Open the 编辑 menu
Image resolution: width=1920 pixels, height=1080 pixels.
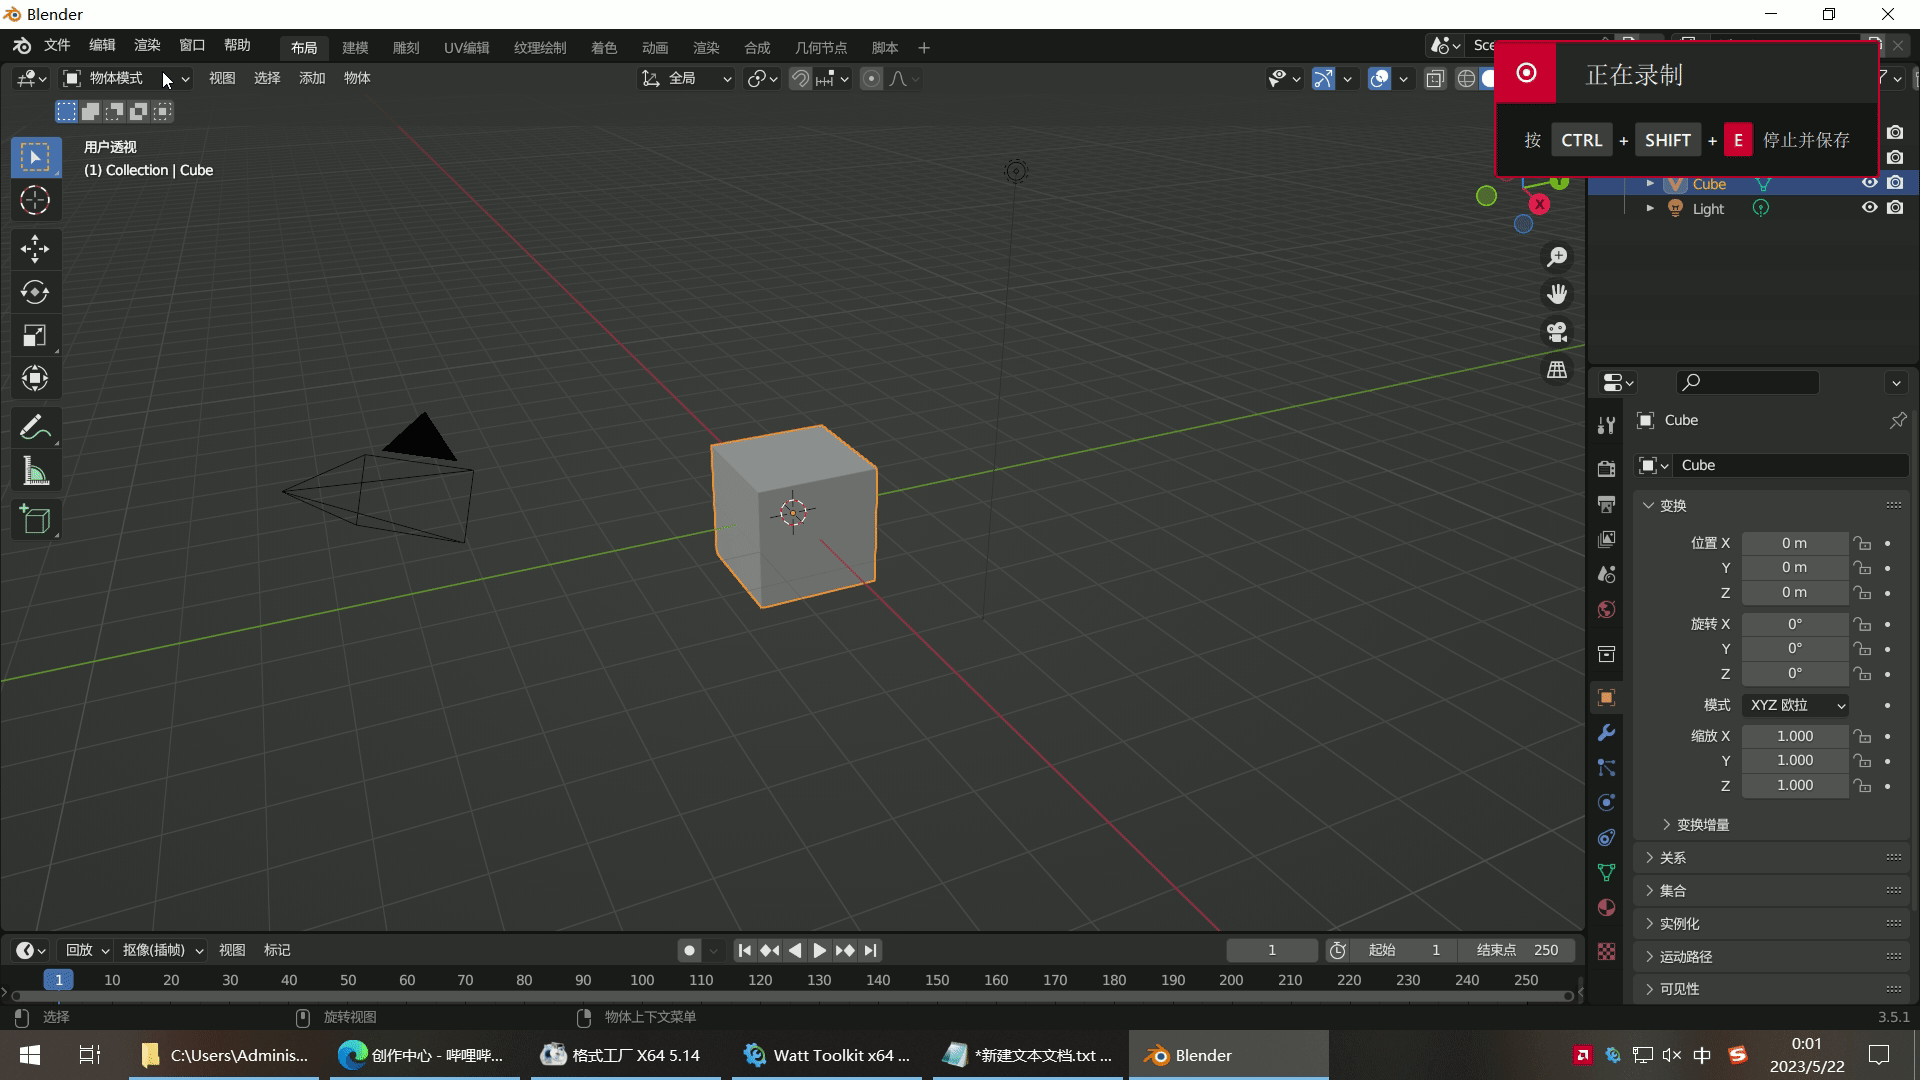102,45
